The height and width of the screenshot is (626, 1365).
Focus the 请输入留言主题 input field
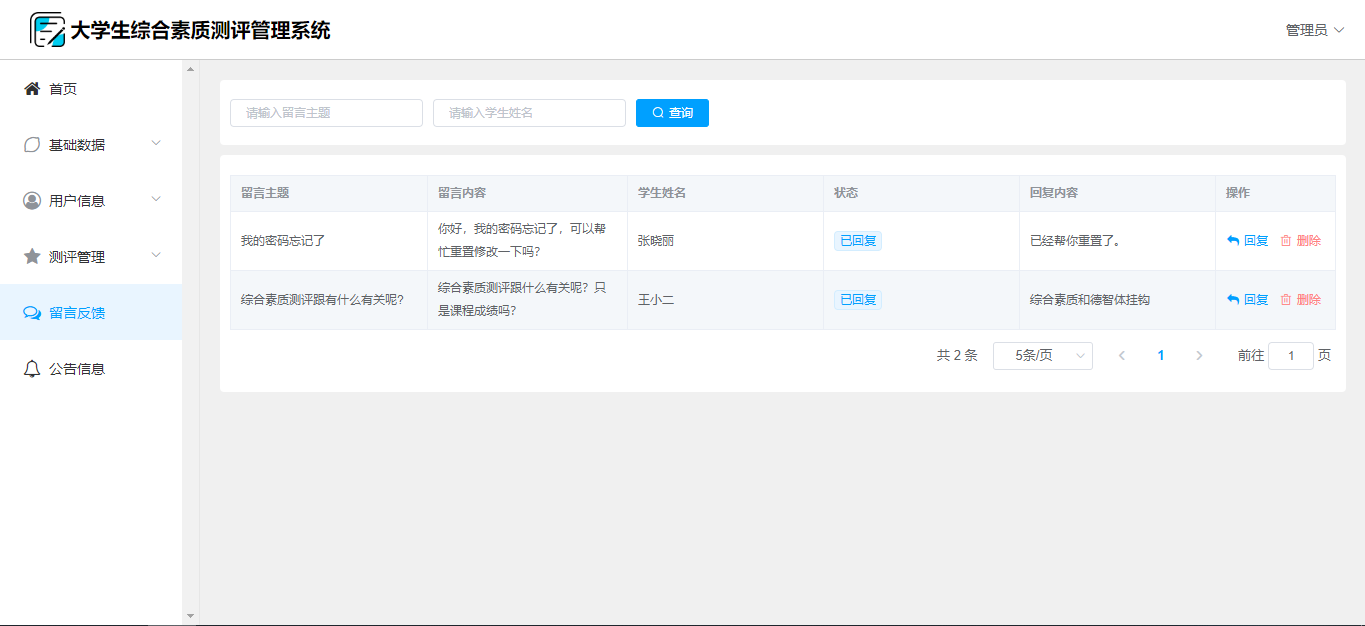pyautogui.click(x=326, y=113)
